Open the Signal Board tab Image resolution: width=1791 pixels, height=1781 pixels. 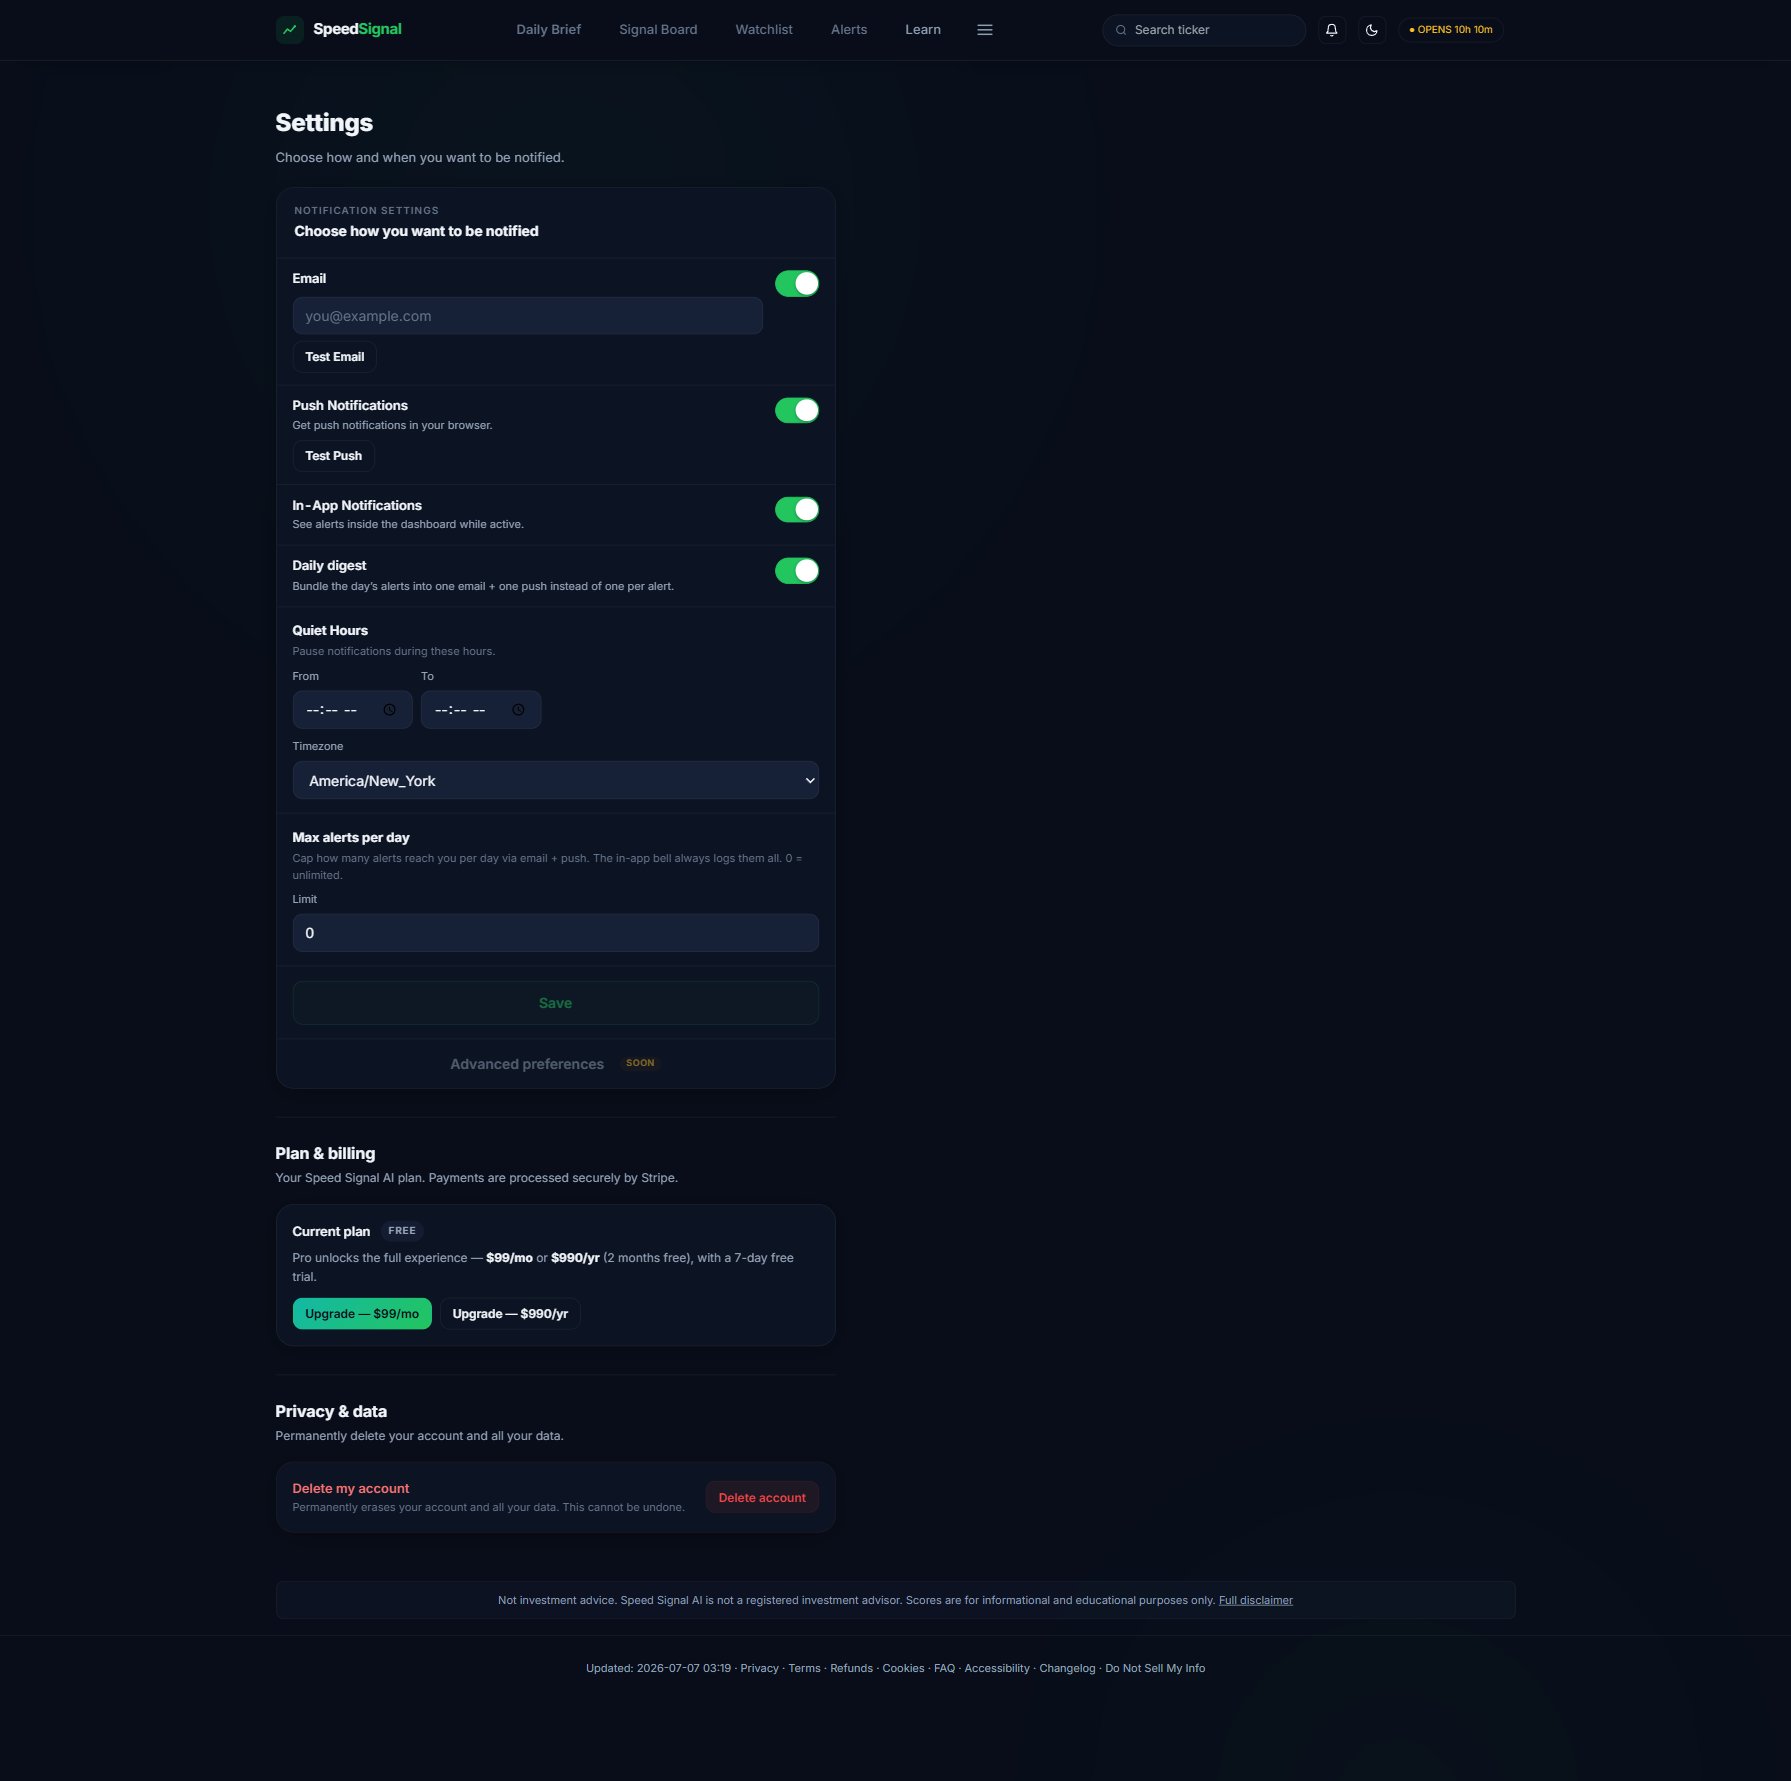[x=658, y=30]
